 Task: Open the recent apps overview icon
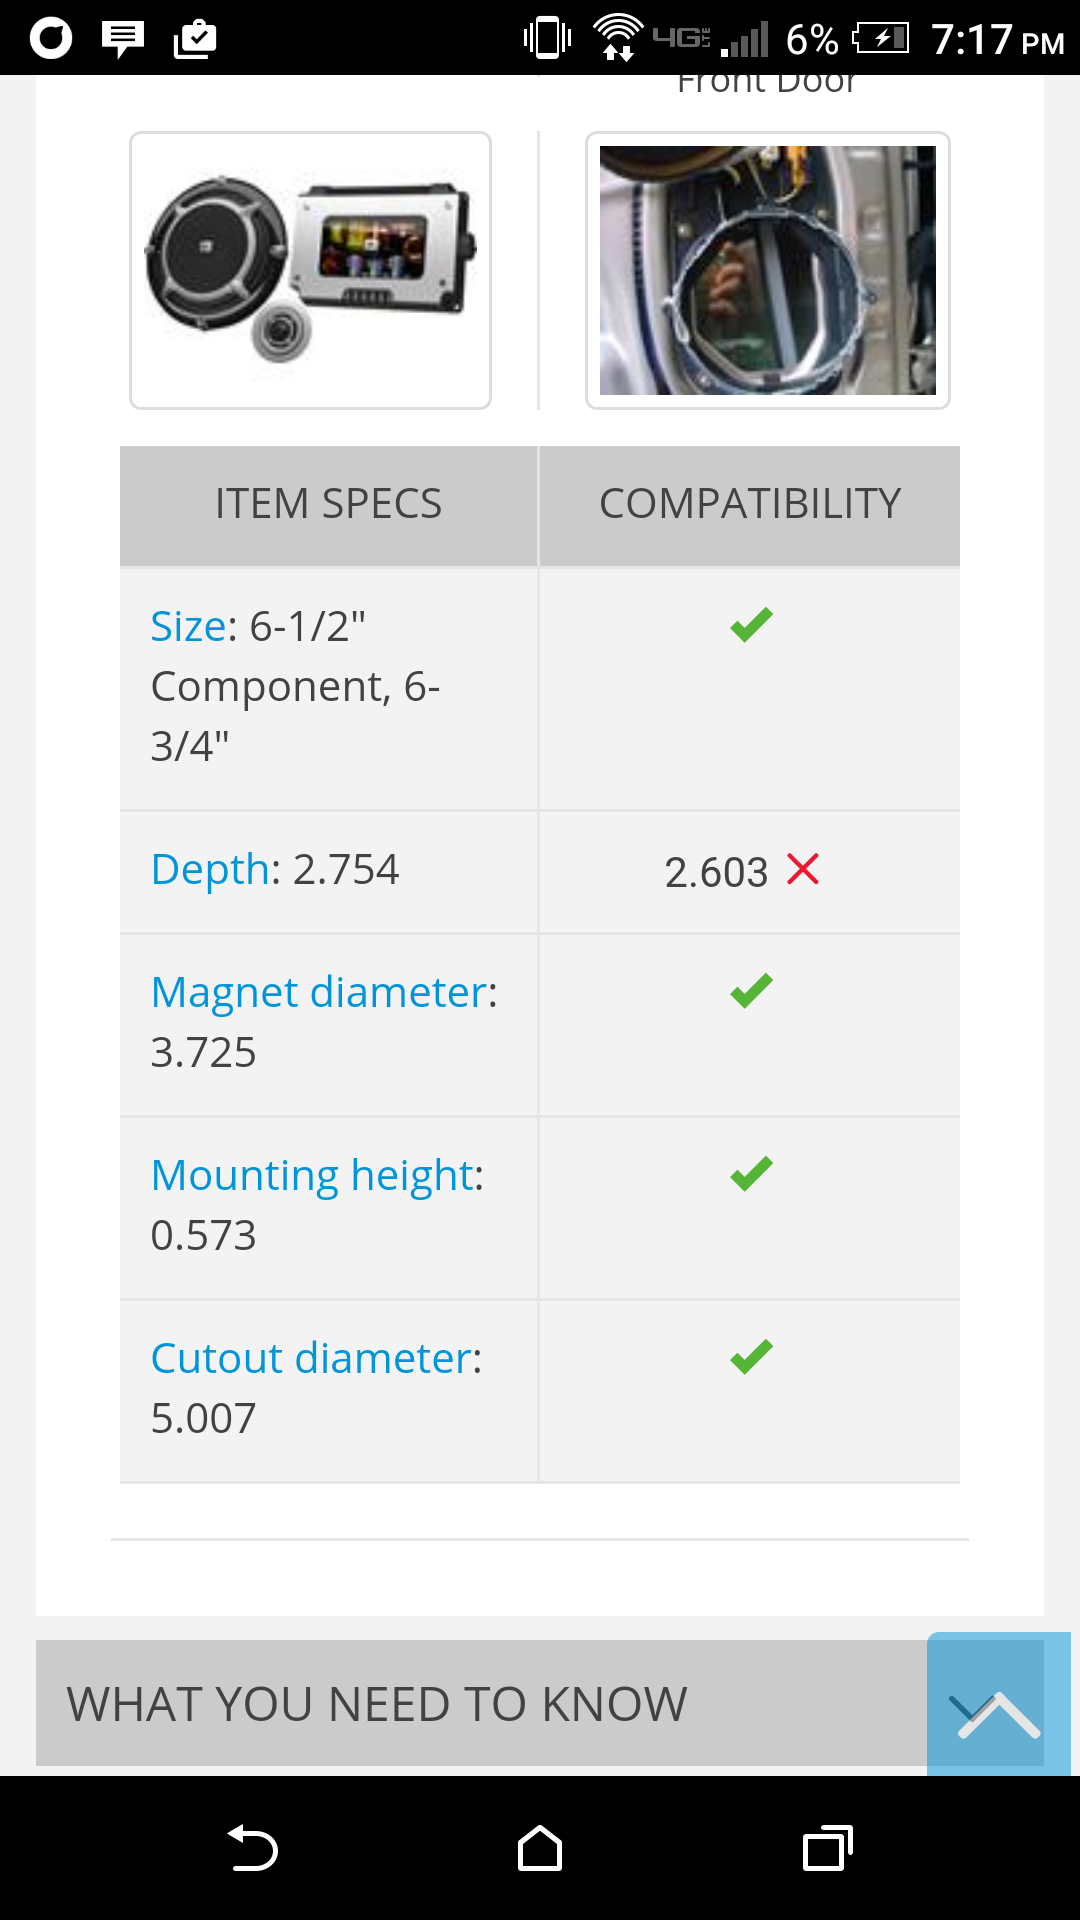pyautogui.click(x=828, y=1848)
